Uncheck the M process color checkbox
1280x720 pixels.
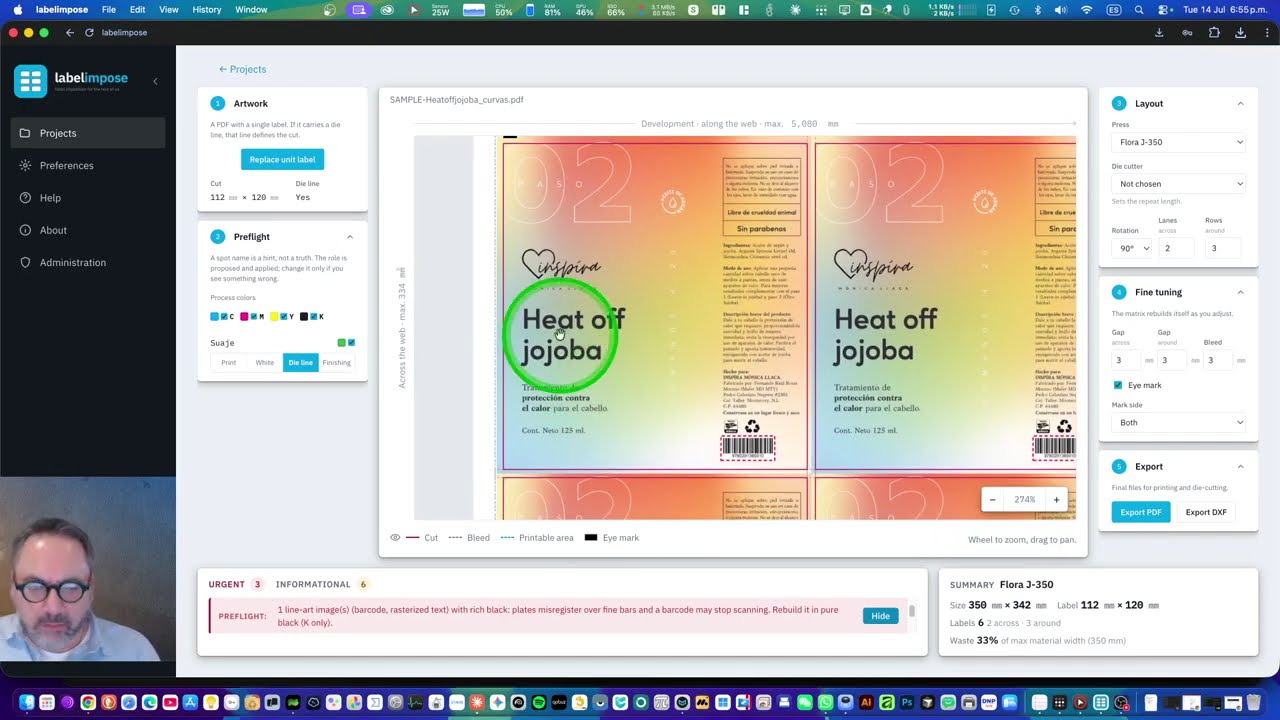(254, 317)
